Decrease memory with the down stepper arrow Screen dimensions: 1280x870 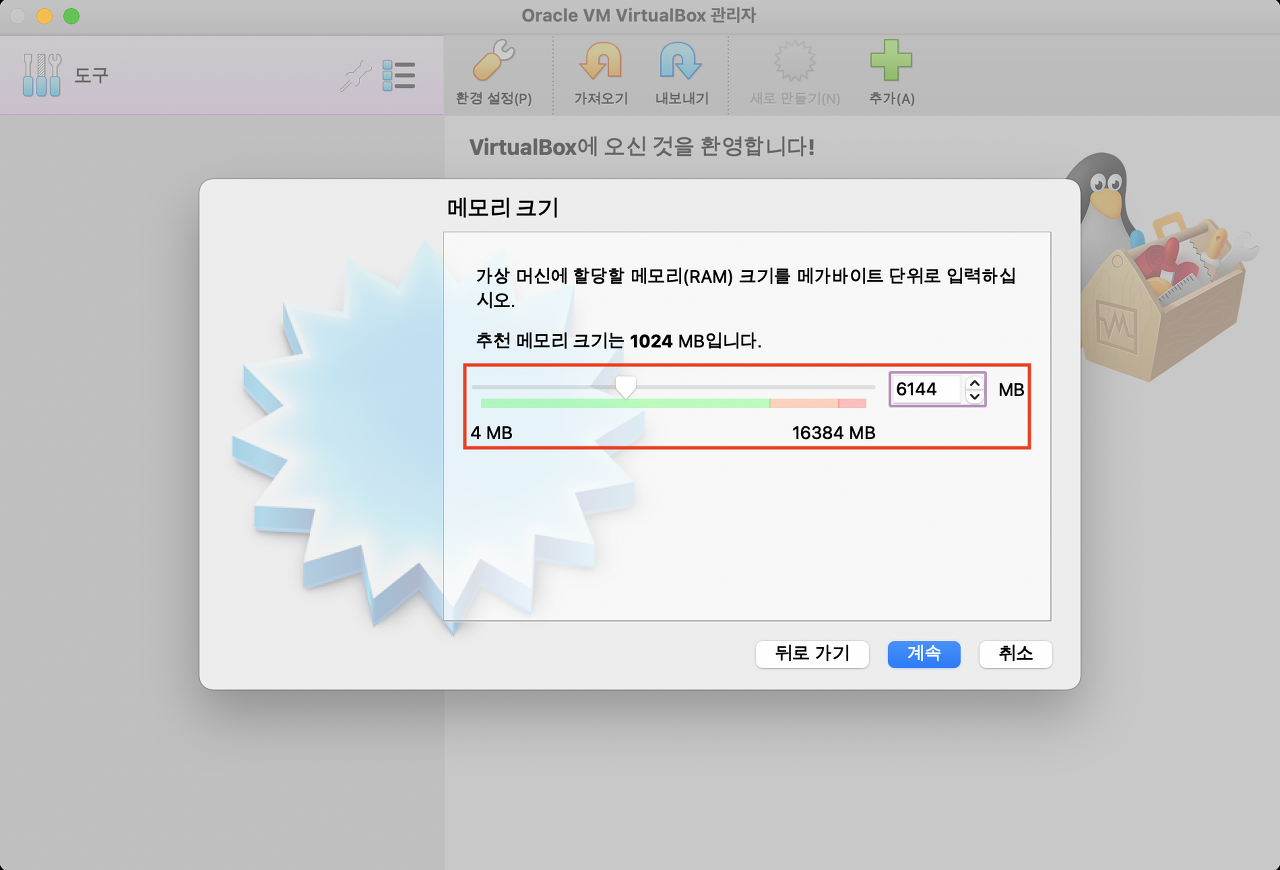975,396
